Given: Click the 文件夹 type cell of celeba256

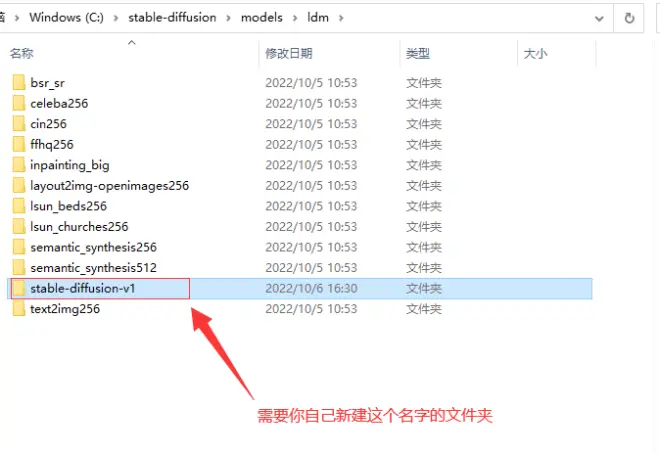Looking at the screenshot, I should (424, 103).
